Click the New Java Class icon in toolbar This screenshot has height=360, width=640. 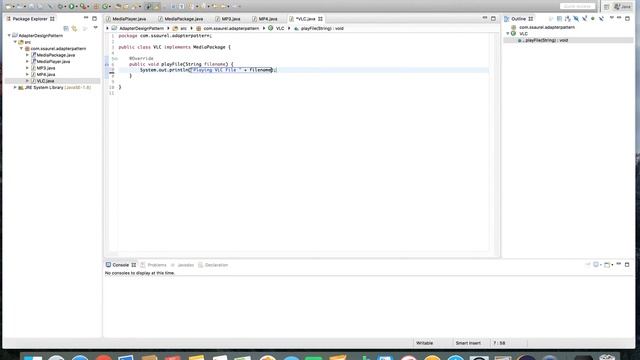pos(106,6)
